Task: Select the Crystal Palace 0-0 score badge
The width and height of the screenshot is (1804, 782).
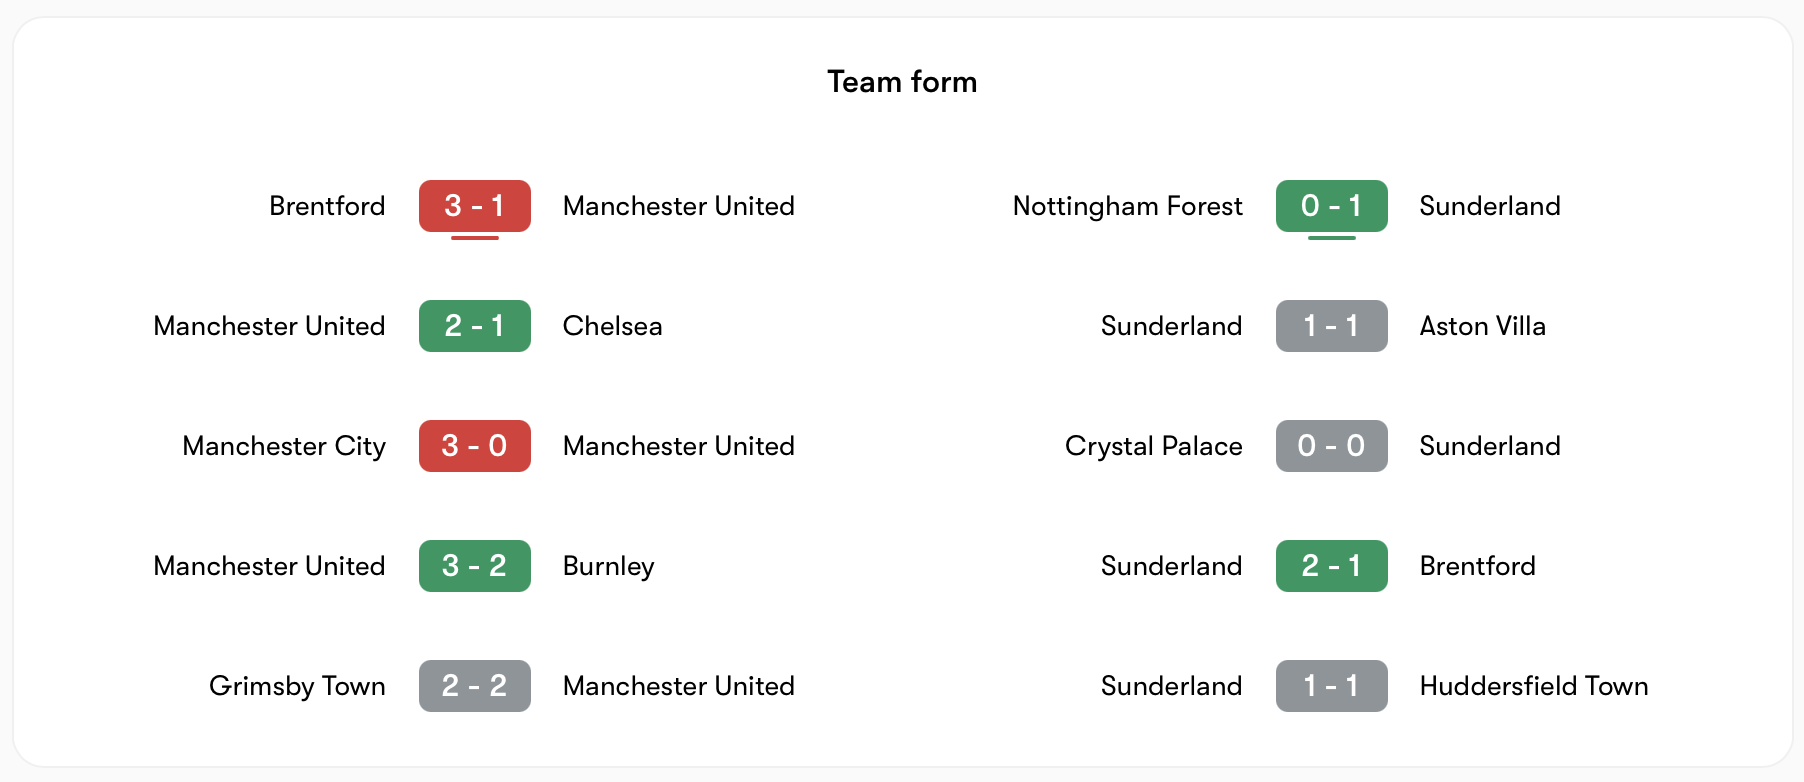Action: pos(1331,446)
